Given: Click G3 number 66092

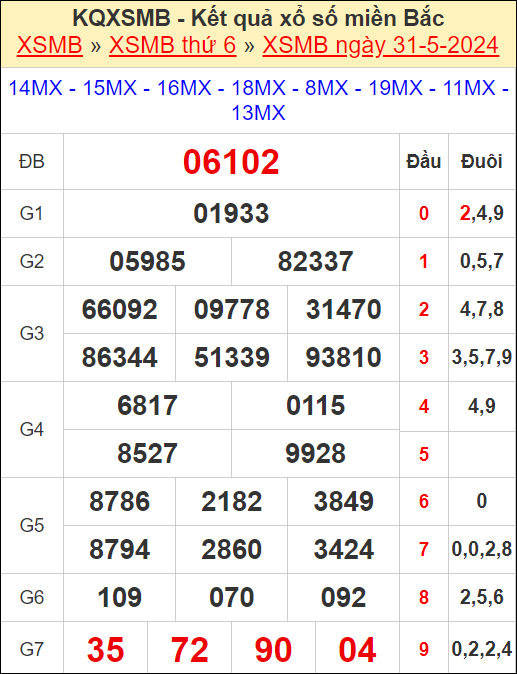Looking at the screenshot, I should click(119, 309).
